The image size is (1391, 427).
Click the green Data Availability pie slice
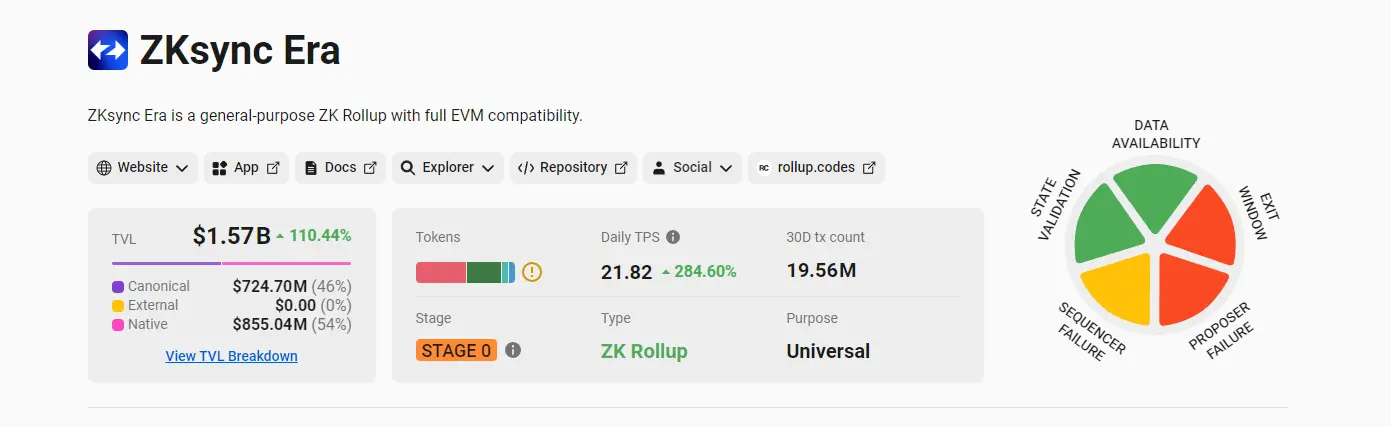tap(1155, 194)
